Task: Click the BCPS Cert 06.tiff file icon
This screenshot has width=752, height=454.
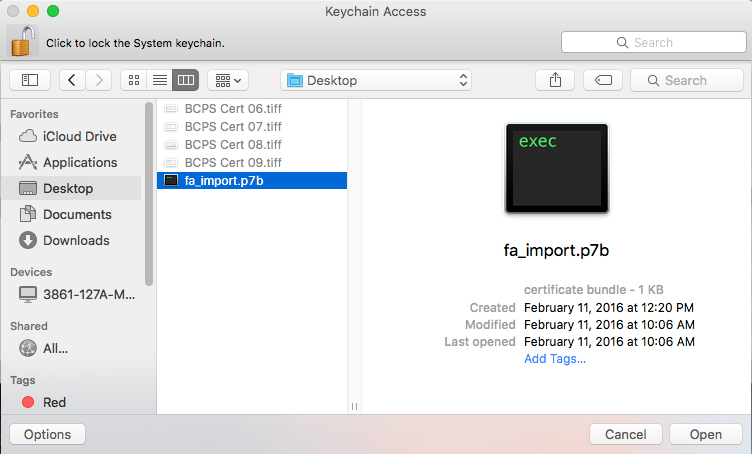Action: (x=171, y=109)
